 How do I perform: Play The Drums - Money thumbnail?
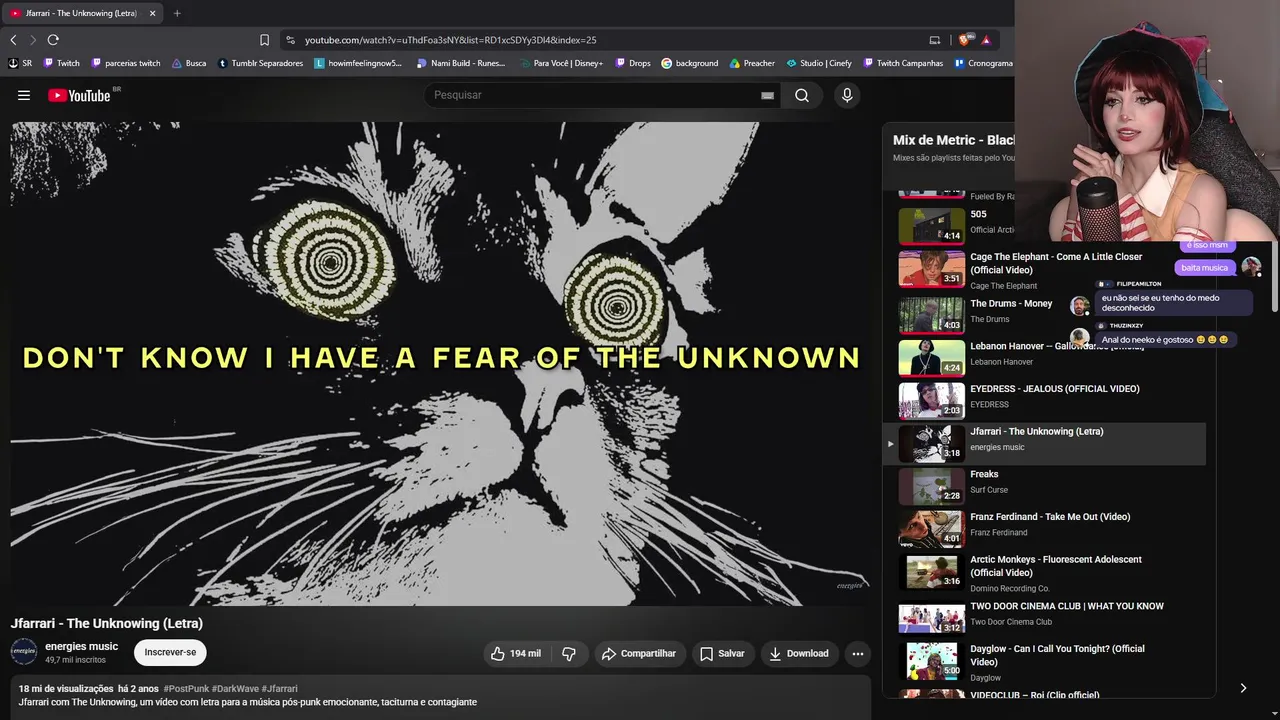[x=931, y=316]
